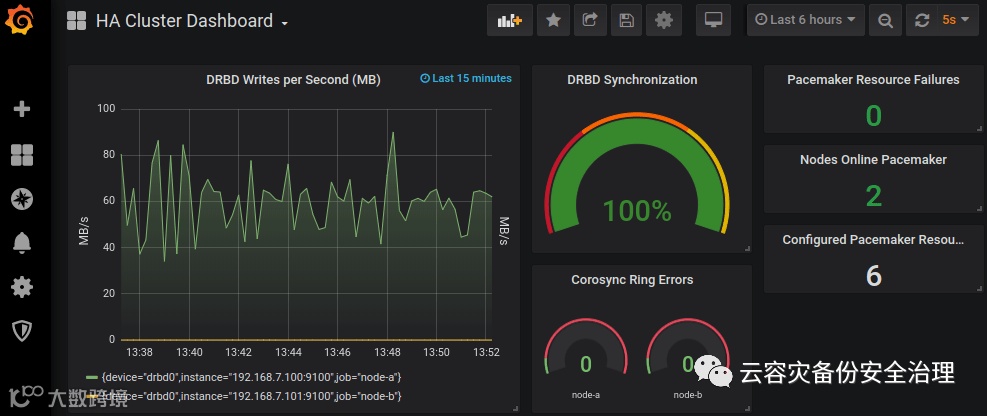Click the node-a legend color swatch

[x=91, y=378]
